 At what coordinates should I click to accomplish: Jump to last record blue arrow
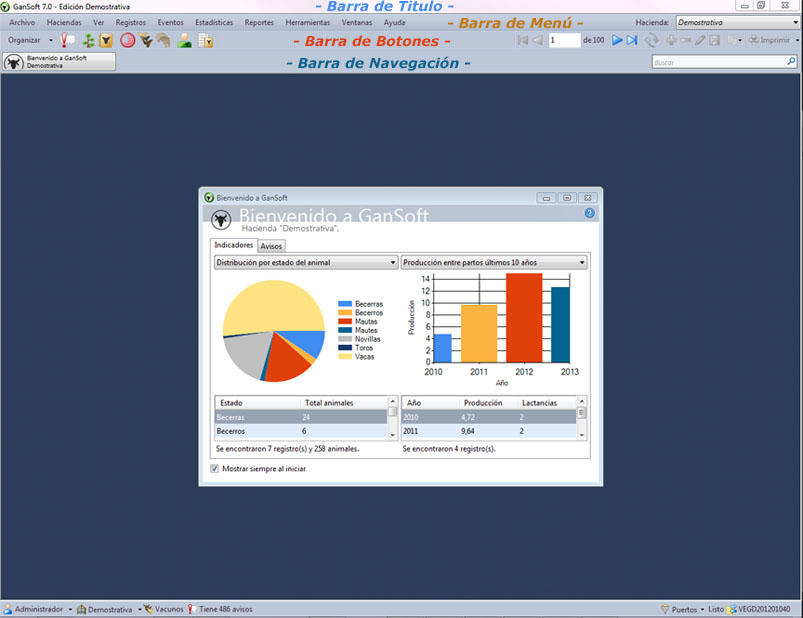click(x=632, y=40)
